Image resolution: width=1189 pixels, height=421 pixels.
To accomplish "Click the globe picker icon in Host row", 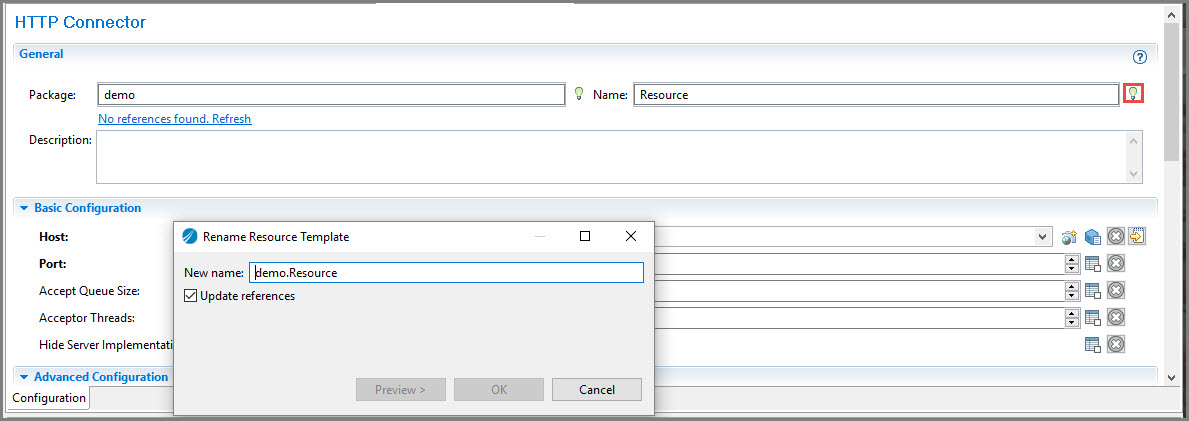I will pyautogui.click(x=1070, y=237).
